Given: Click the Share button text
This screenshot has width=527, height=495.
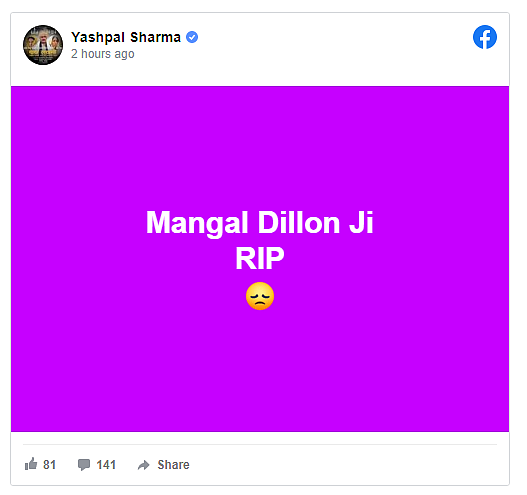Looking at the screenshot, I should point(173,464).
